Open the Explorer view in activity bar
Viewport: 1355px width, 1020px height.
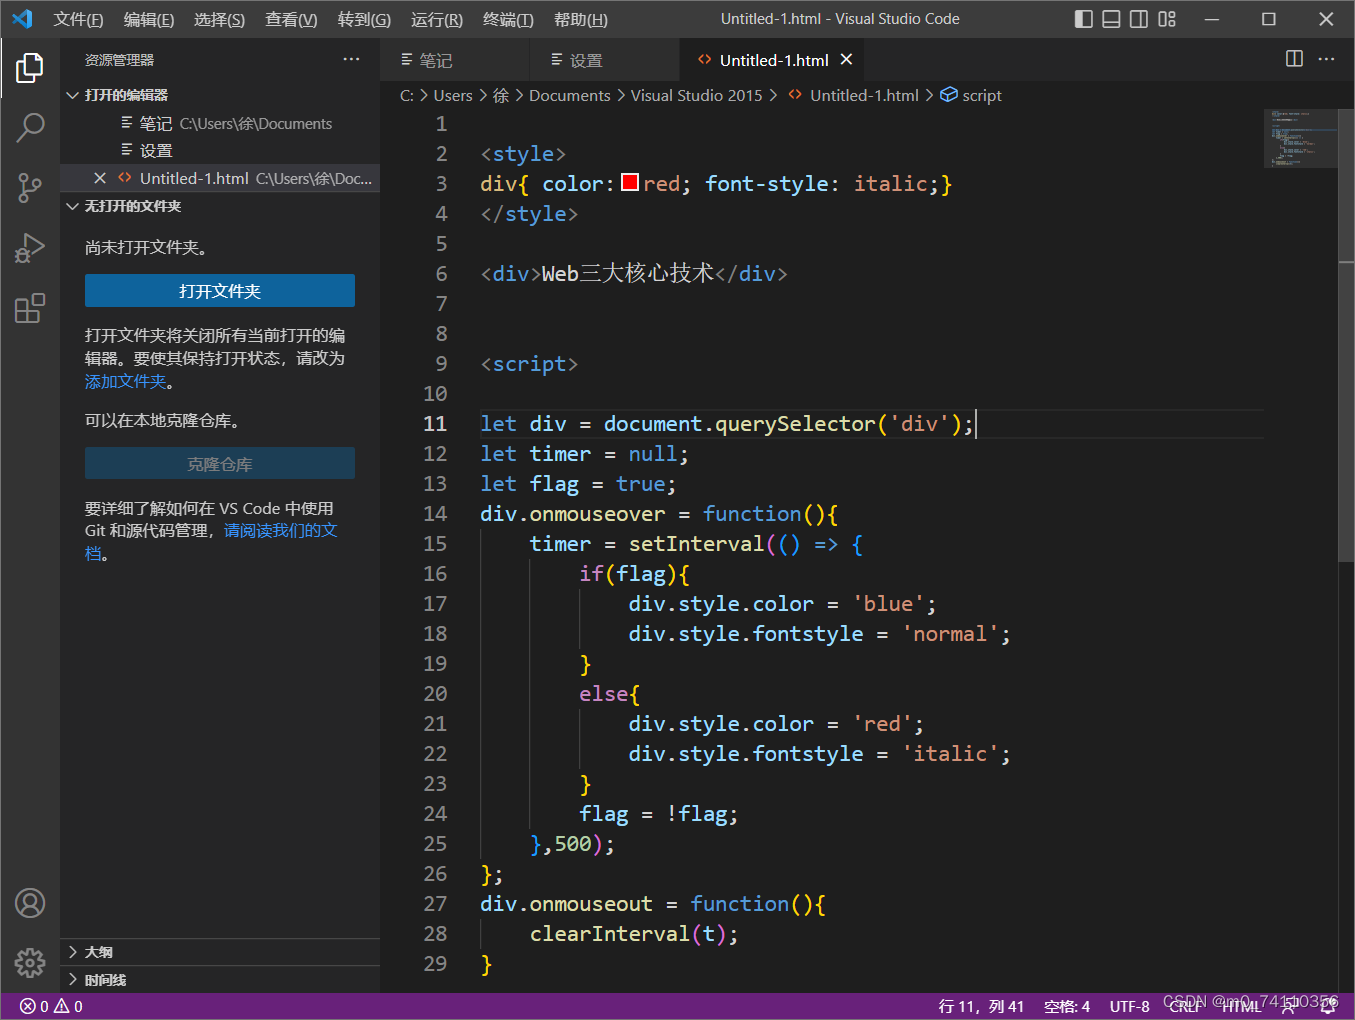30,68
